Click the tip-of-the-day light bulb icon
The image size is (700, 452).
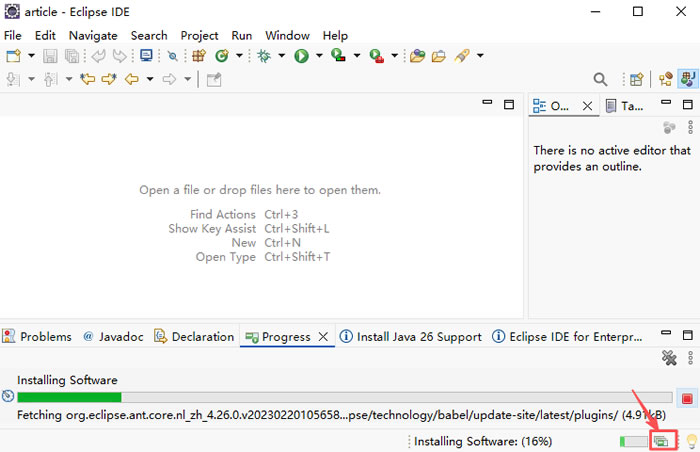pos(688,441)
